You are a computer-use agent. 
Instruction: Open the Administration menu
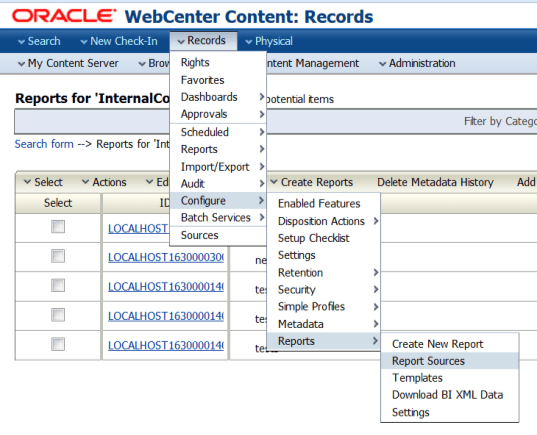tap(417, 63)
